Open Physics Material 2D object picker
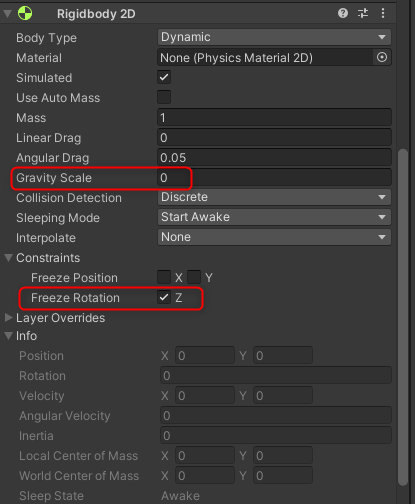415x504 pixels. 382,57
